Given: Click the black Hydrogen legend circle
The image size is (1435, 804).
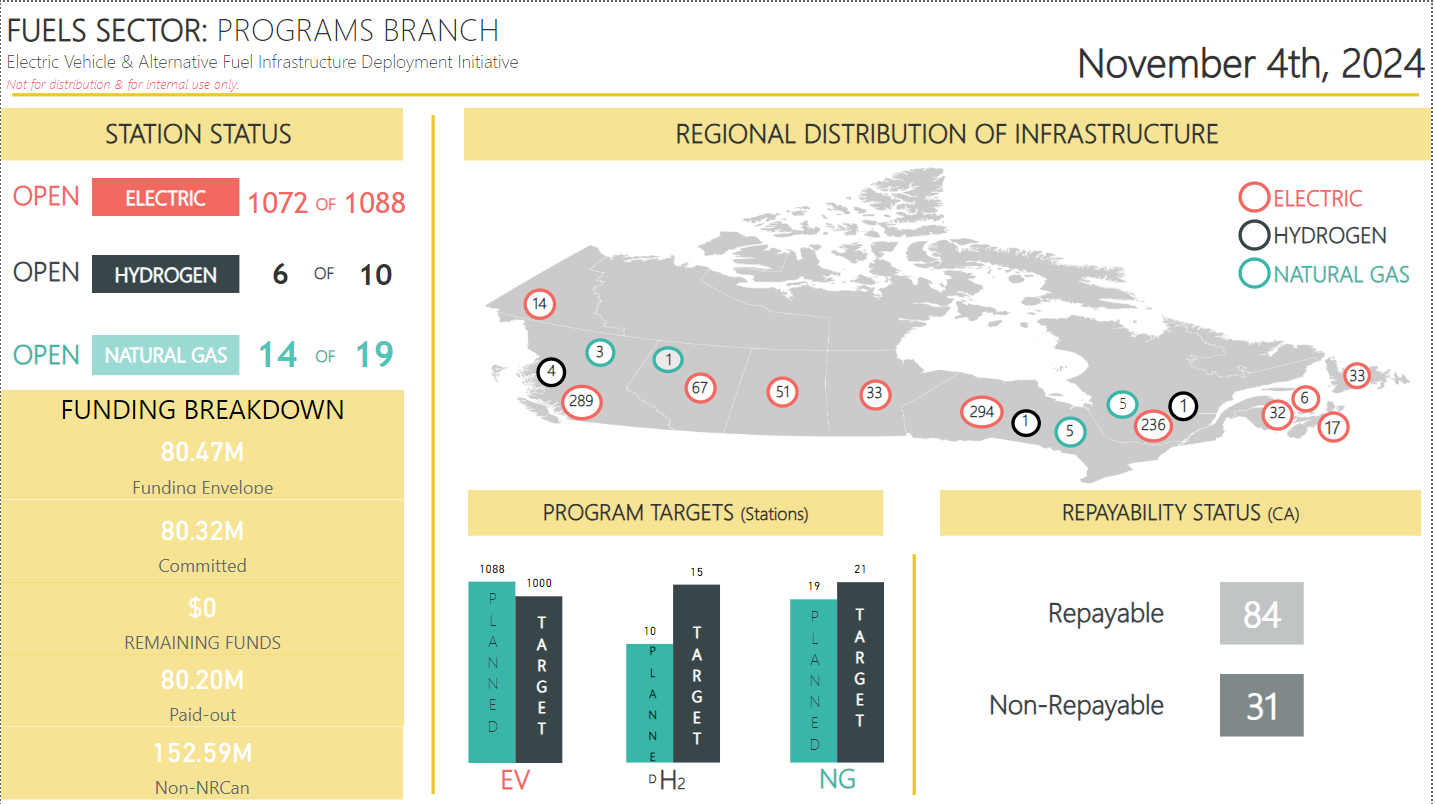Looking at the screenshot, I should [1254, 236].
